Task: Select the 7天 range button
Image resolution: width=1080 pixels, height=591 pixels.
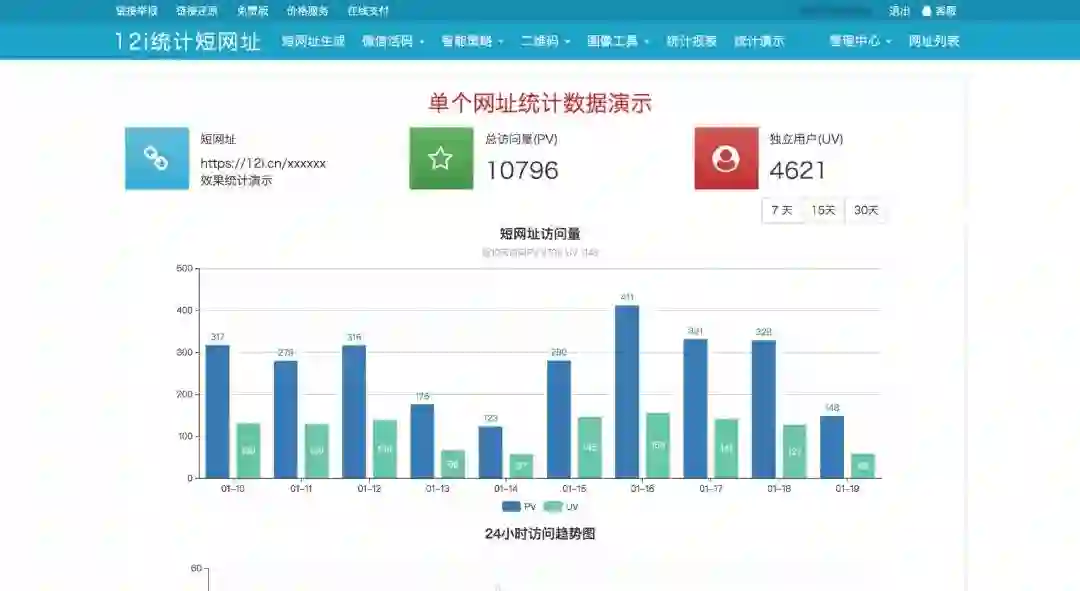Action: (x=782, y=210)
